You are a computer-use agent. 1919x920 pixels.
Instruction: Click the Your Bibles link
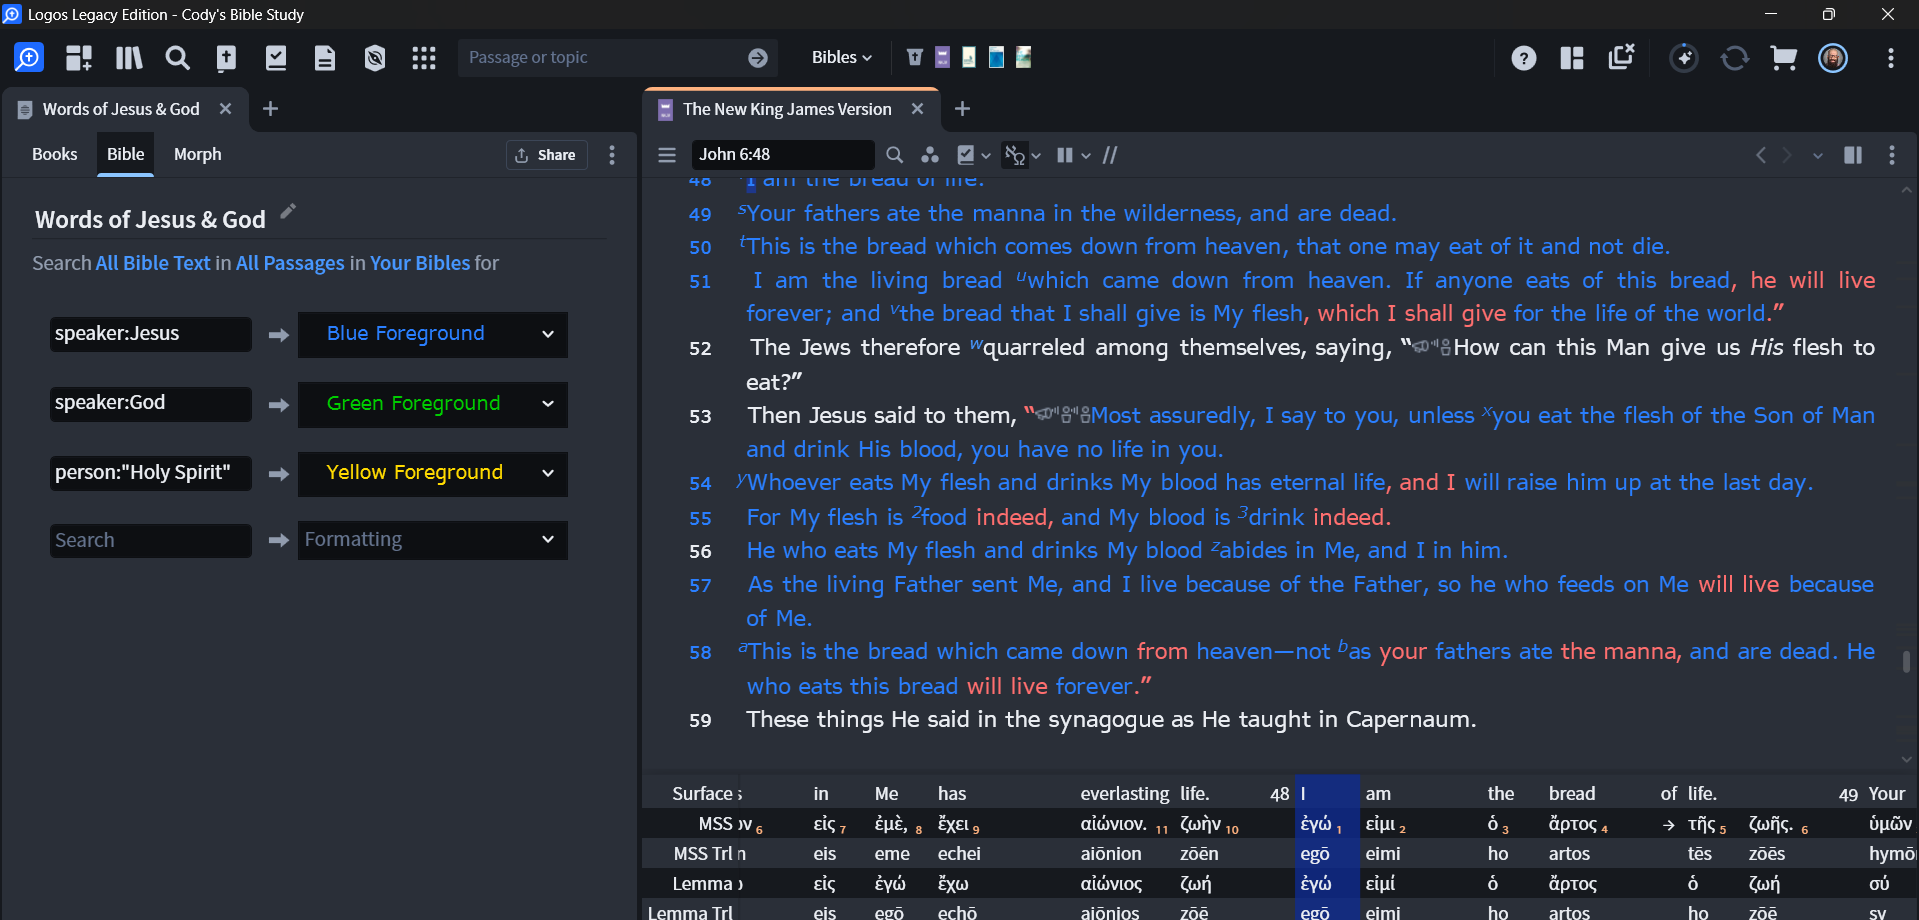[x=420, y=263]
